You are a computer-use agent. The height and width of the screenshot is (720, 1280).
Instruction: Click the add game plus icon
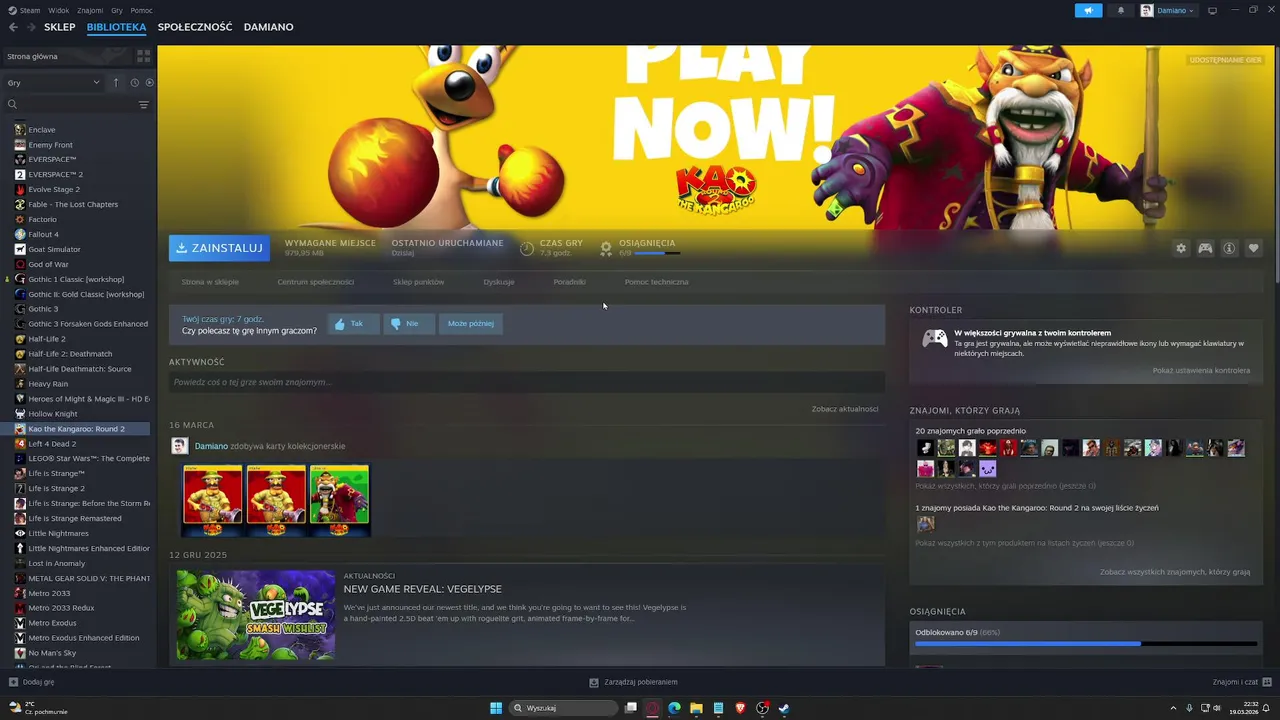pos(13,682)
